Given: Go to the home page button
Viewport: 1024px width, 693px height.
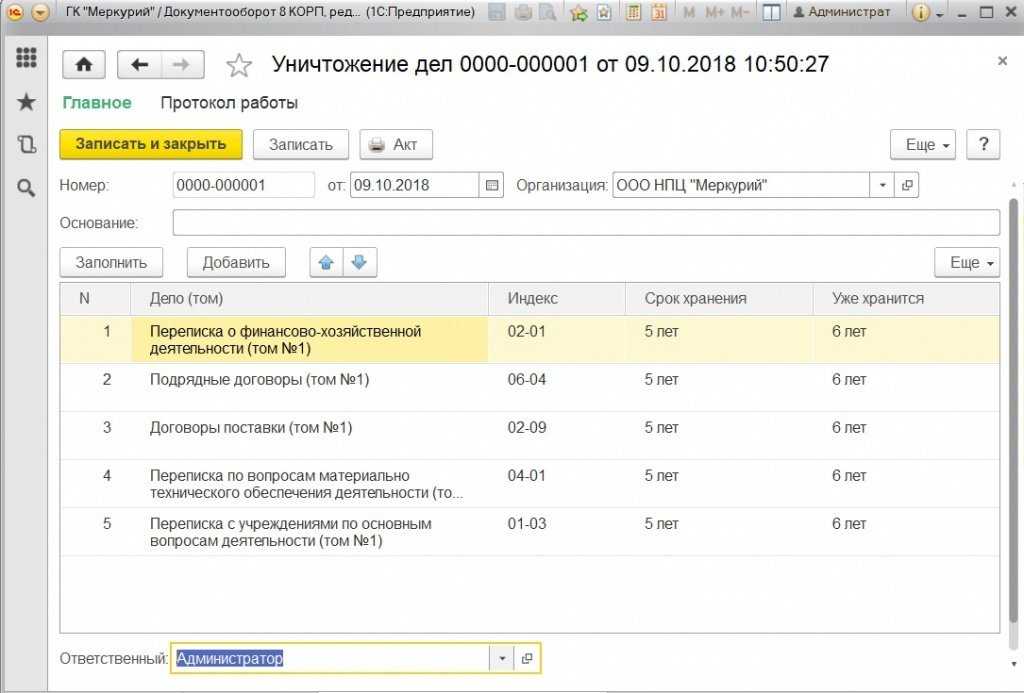Looking at the screenshot, I should (84, 65).
